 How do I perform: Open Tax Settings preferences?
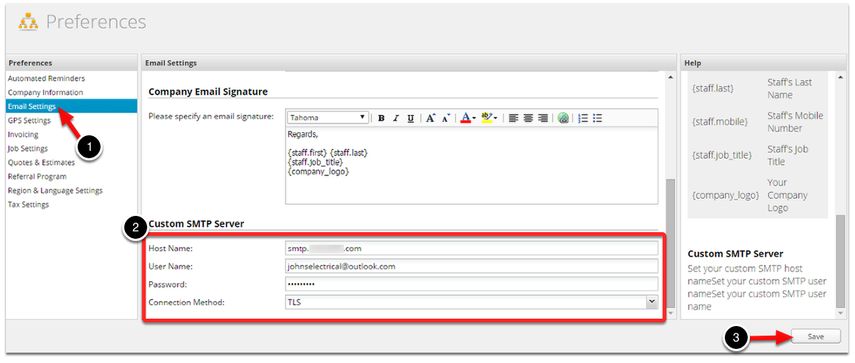coord(28,204)
